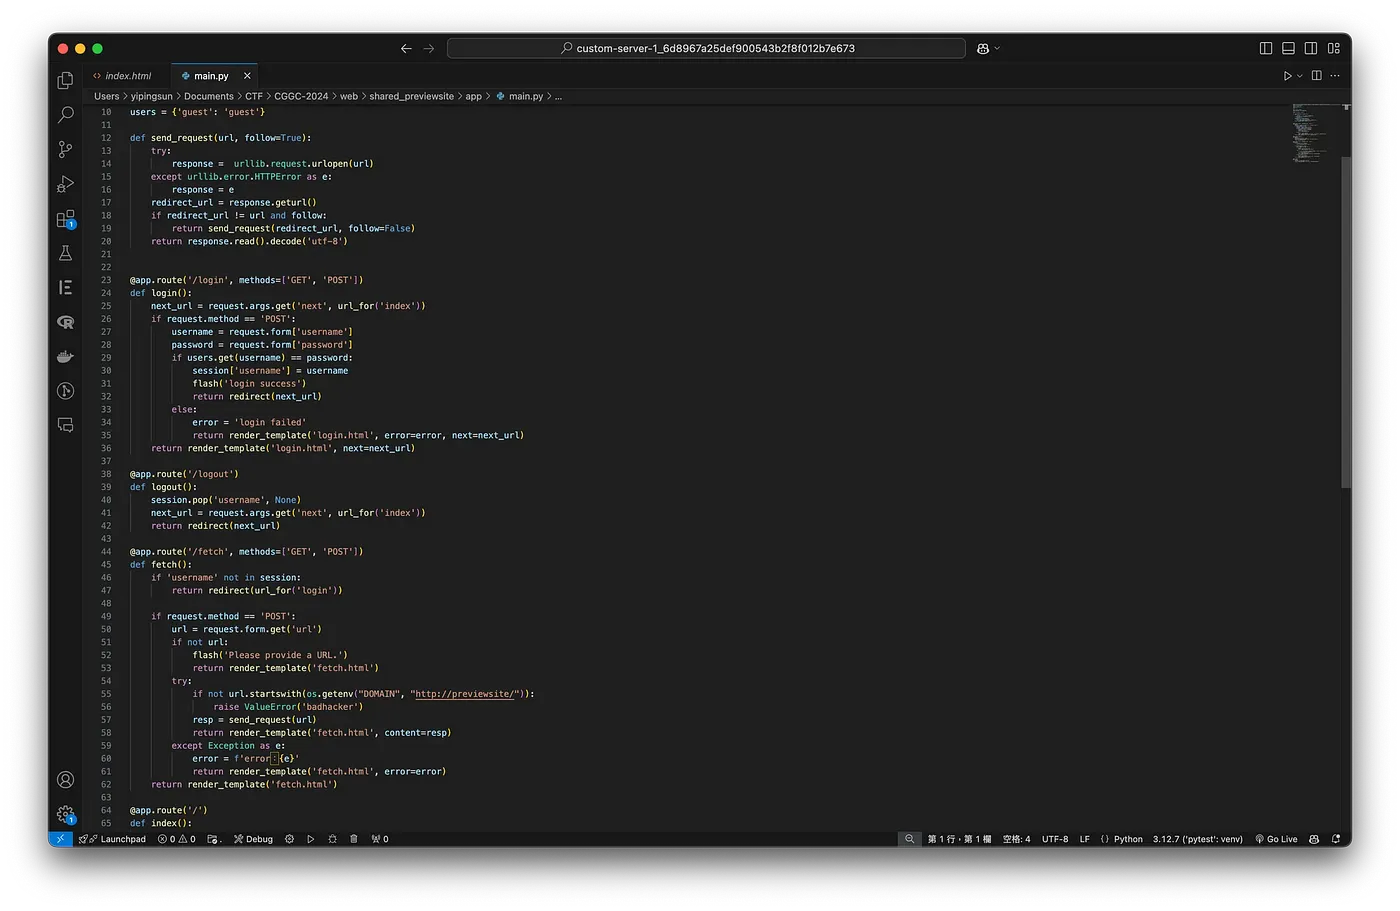Click the Launchpad status bar item
The width and height of the screenshot is (1400, 911).
coord(112,839)
